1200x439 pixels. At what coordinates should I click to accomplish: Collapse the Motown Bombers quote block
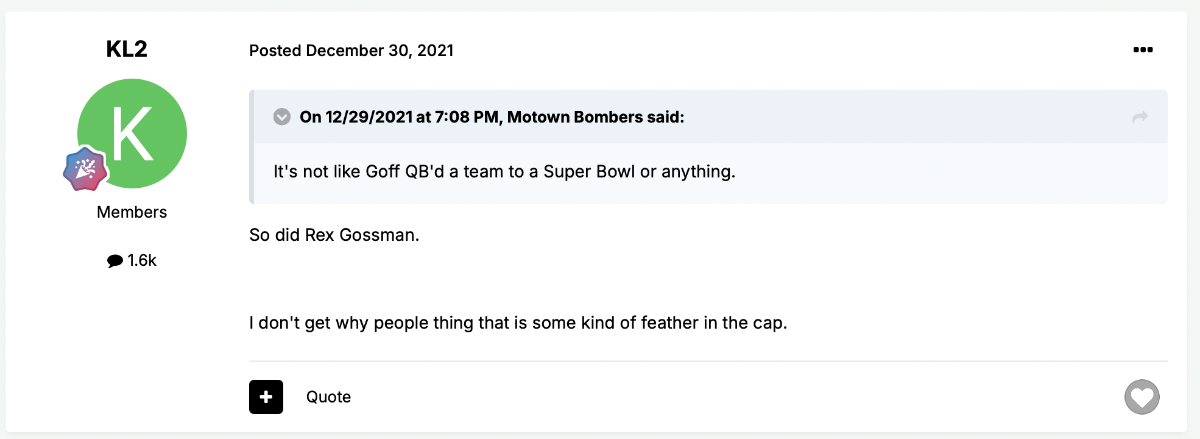click(x=282, y=117)
